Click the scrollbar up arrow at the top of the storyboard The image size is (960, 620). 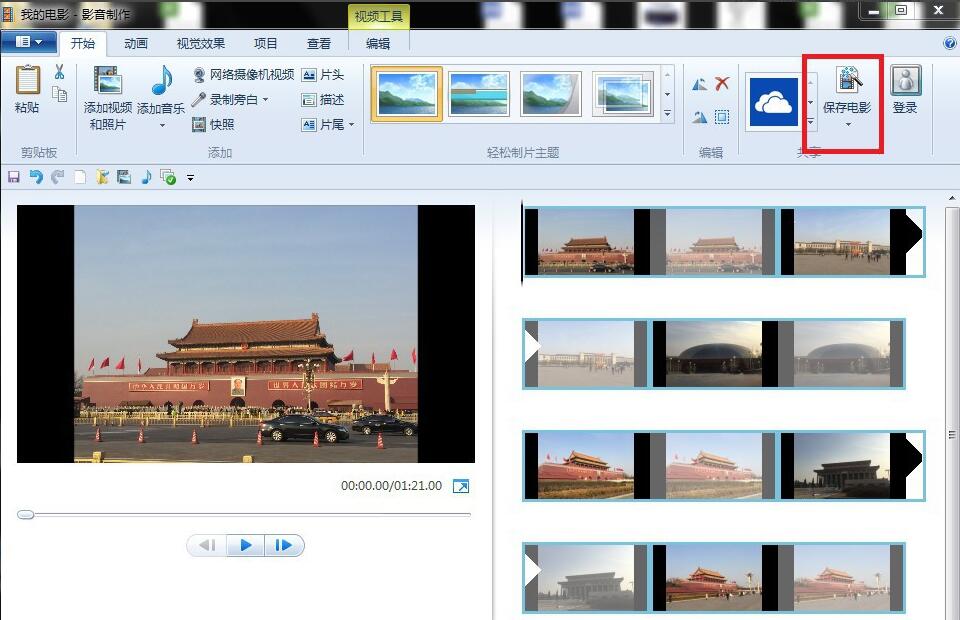tap(952, 198)
